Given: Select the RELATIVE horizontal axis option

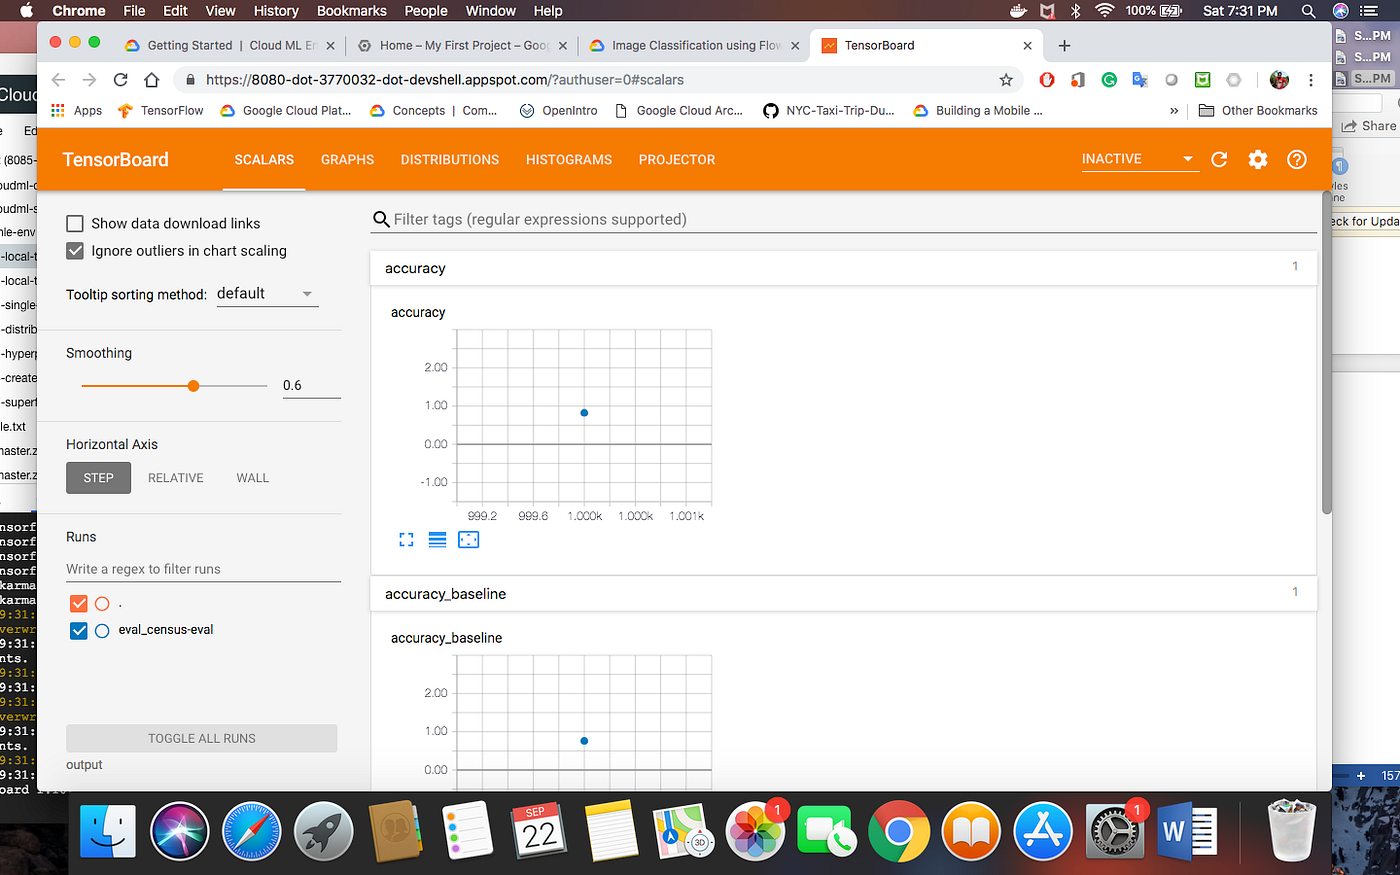Looking at the screenshot, I should pos(175,477).
